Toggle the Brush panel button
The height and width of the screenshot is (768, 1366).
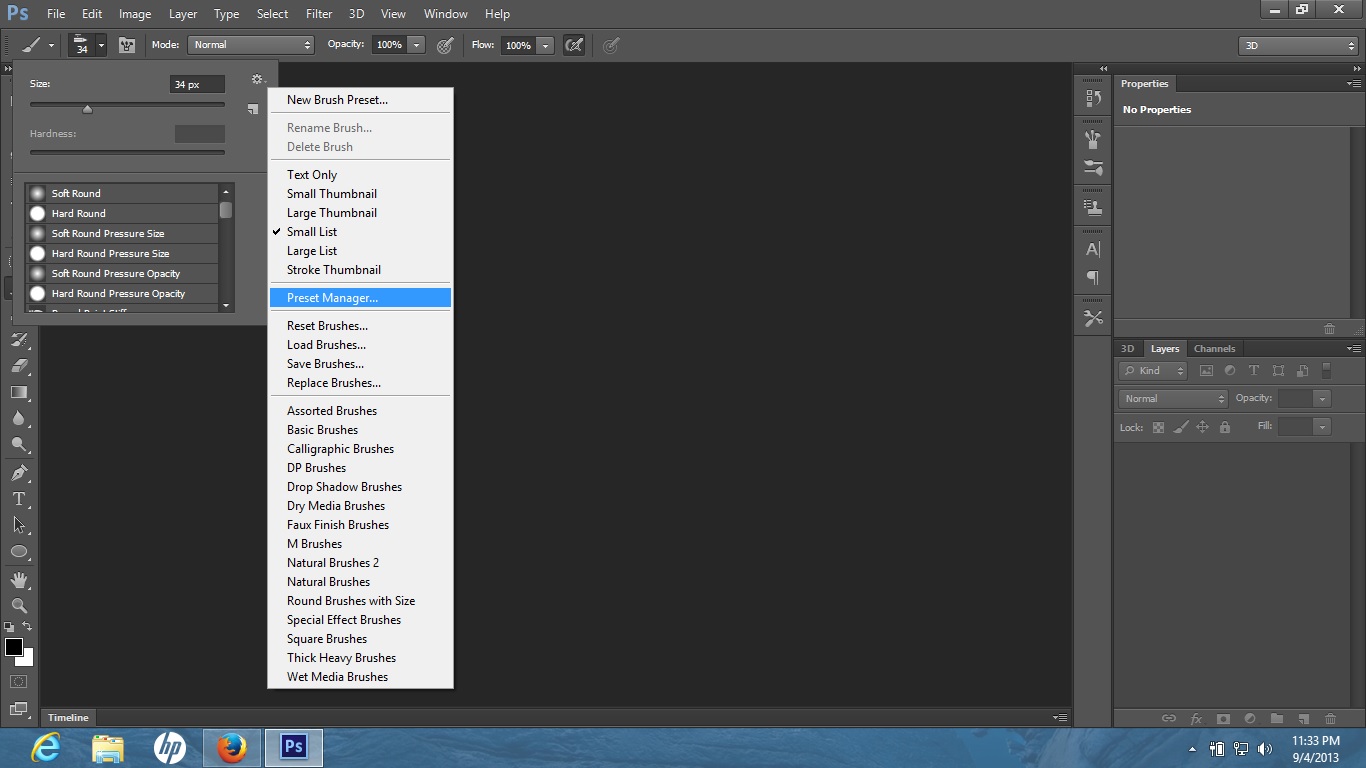tap(127, 45)
